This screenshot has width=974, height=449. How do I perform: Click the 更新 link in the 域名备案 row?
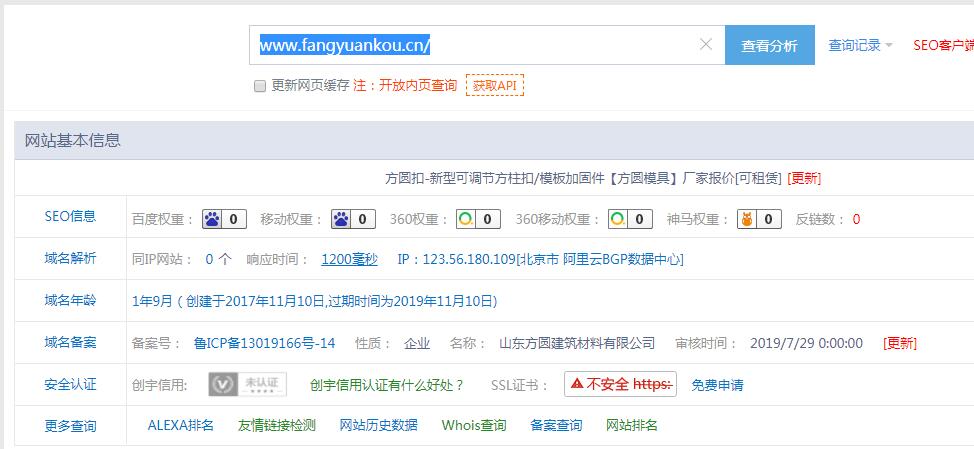click(899, 343)
